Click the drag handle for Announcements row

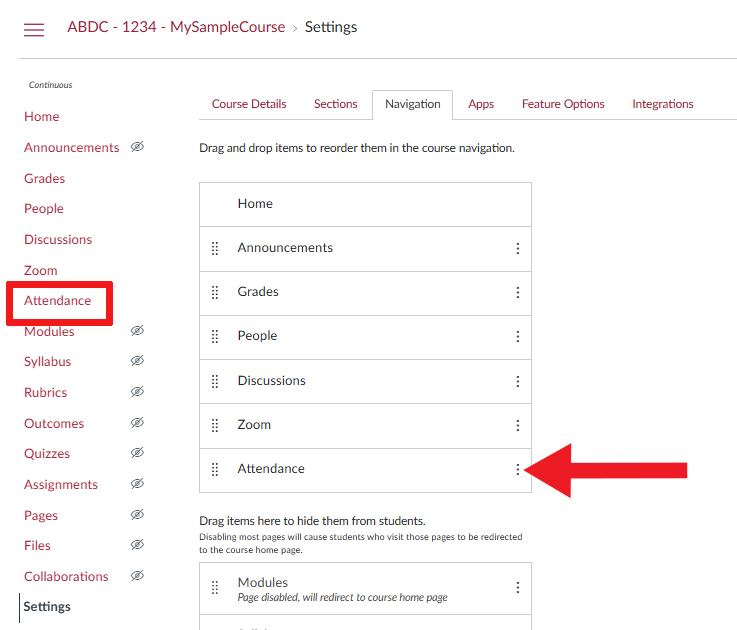(215, 248)
